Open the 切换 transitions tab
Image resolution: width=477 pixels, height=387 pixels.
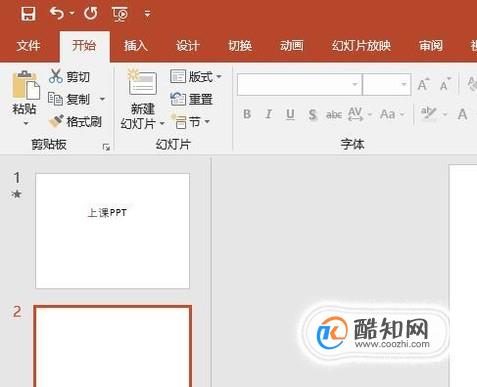click(240, 45)
